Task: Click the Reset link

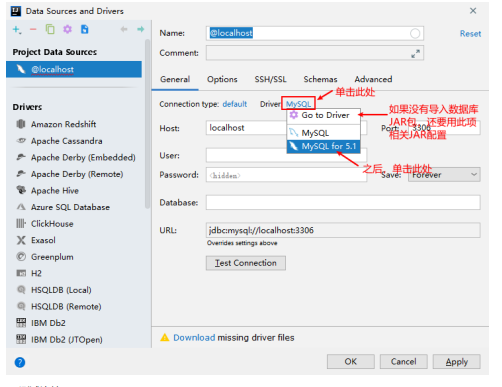Action: pyautogui.click(x=470, y=34)
